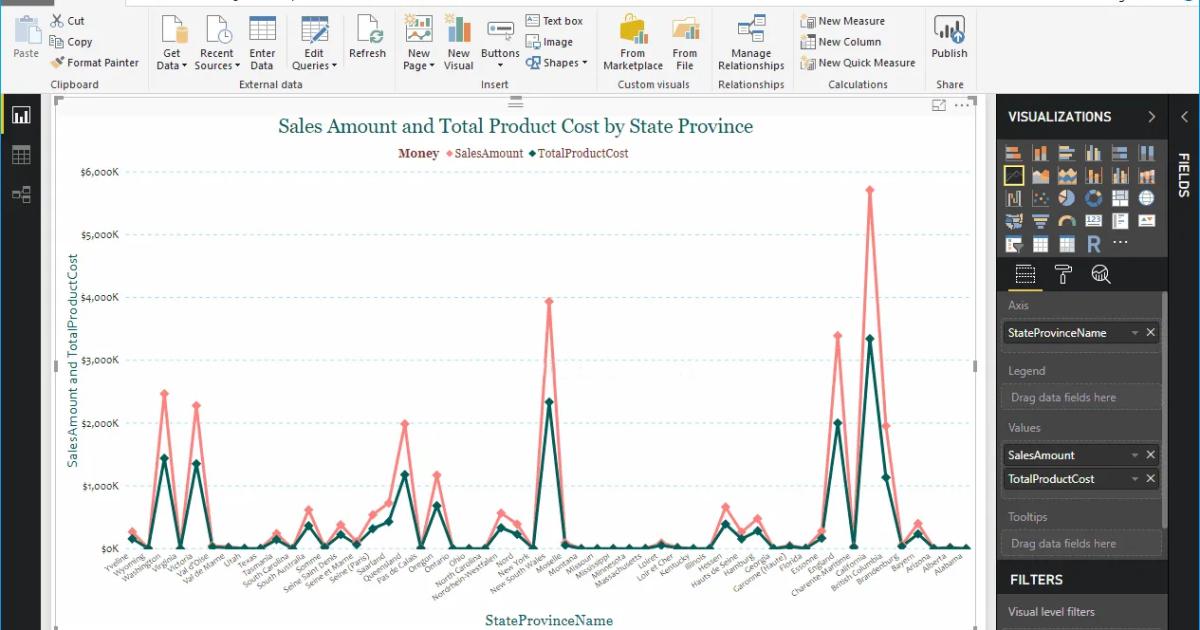
Task: Select the stacked bar chart visualization
Action: pos(1013,153)
